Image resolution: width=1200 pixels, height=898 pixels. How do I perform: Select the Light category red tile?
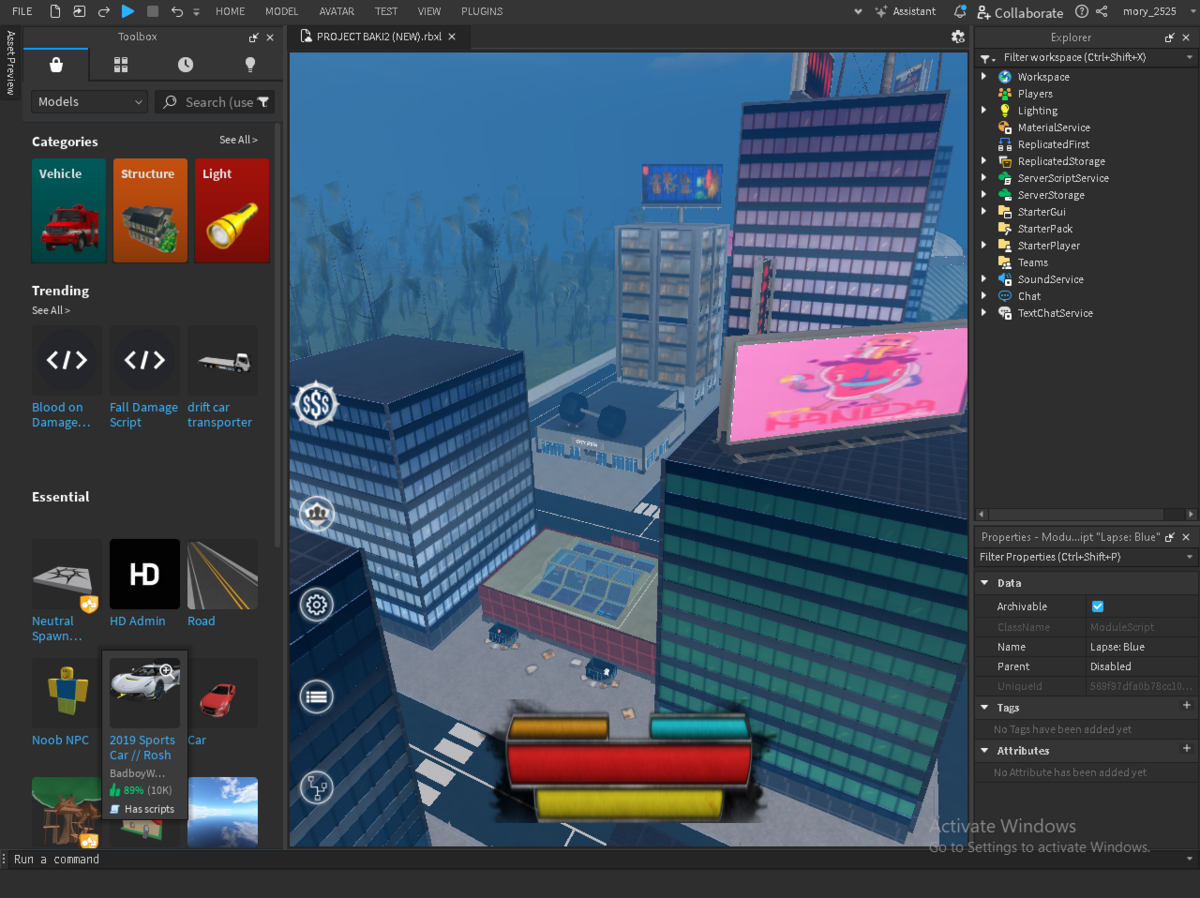(232, 210)
